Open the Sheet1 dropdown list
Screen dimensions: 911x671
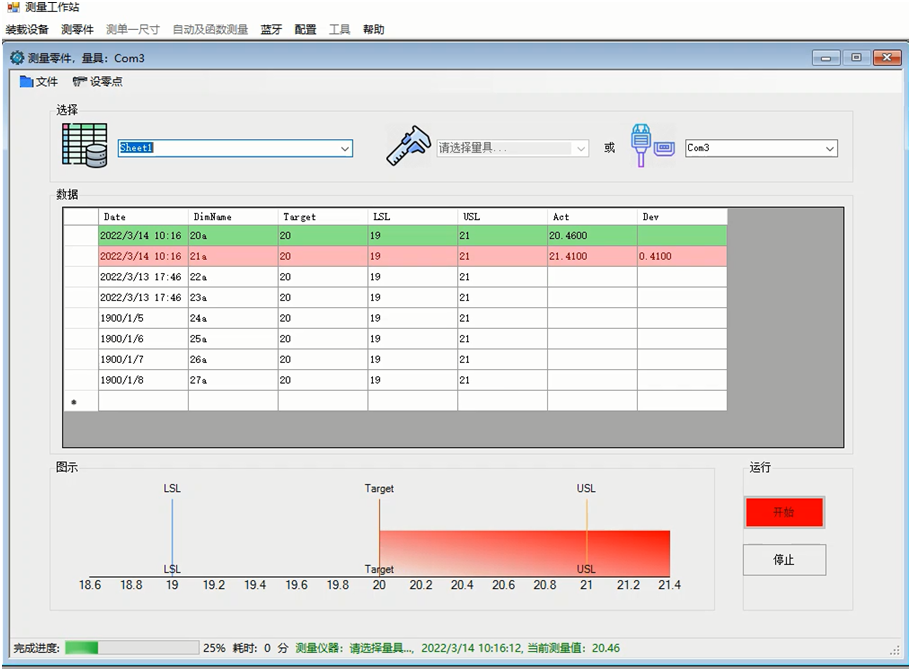pos(345,148)
